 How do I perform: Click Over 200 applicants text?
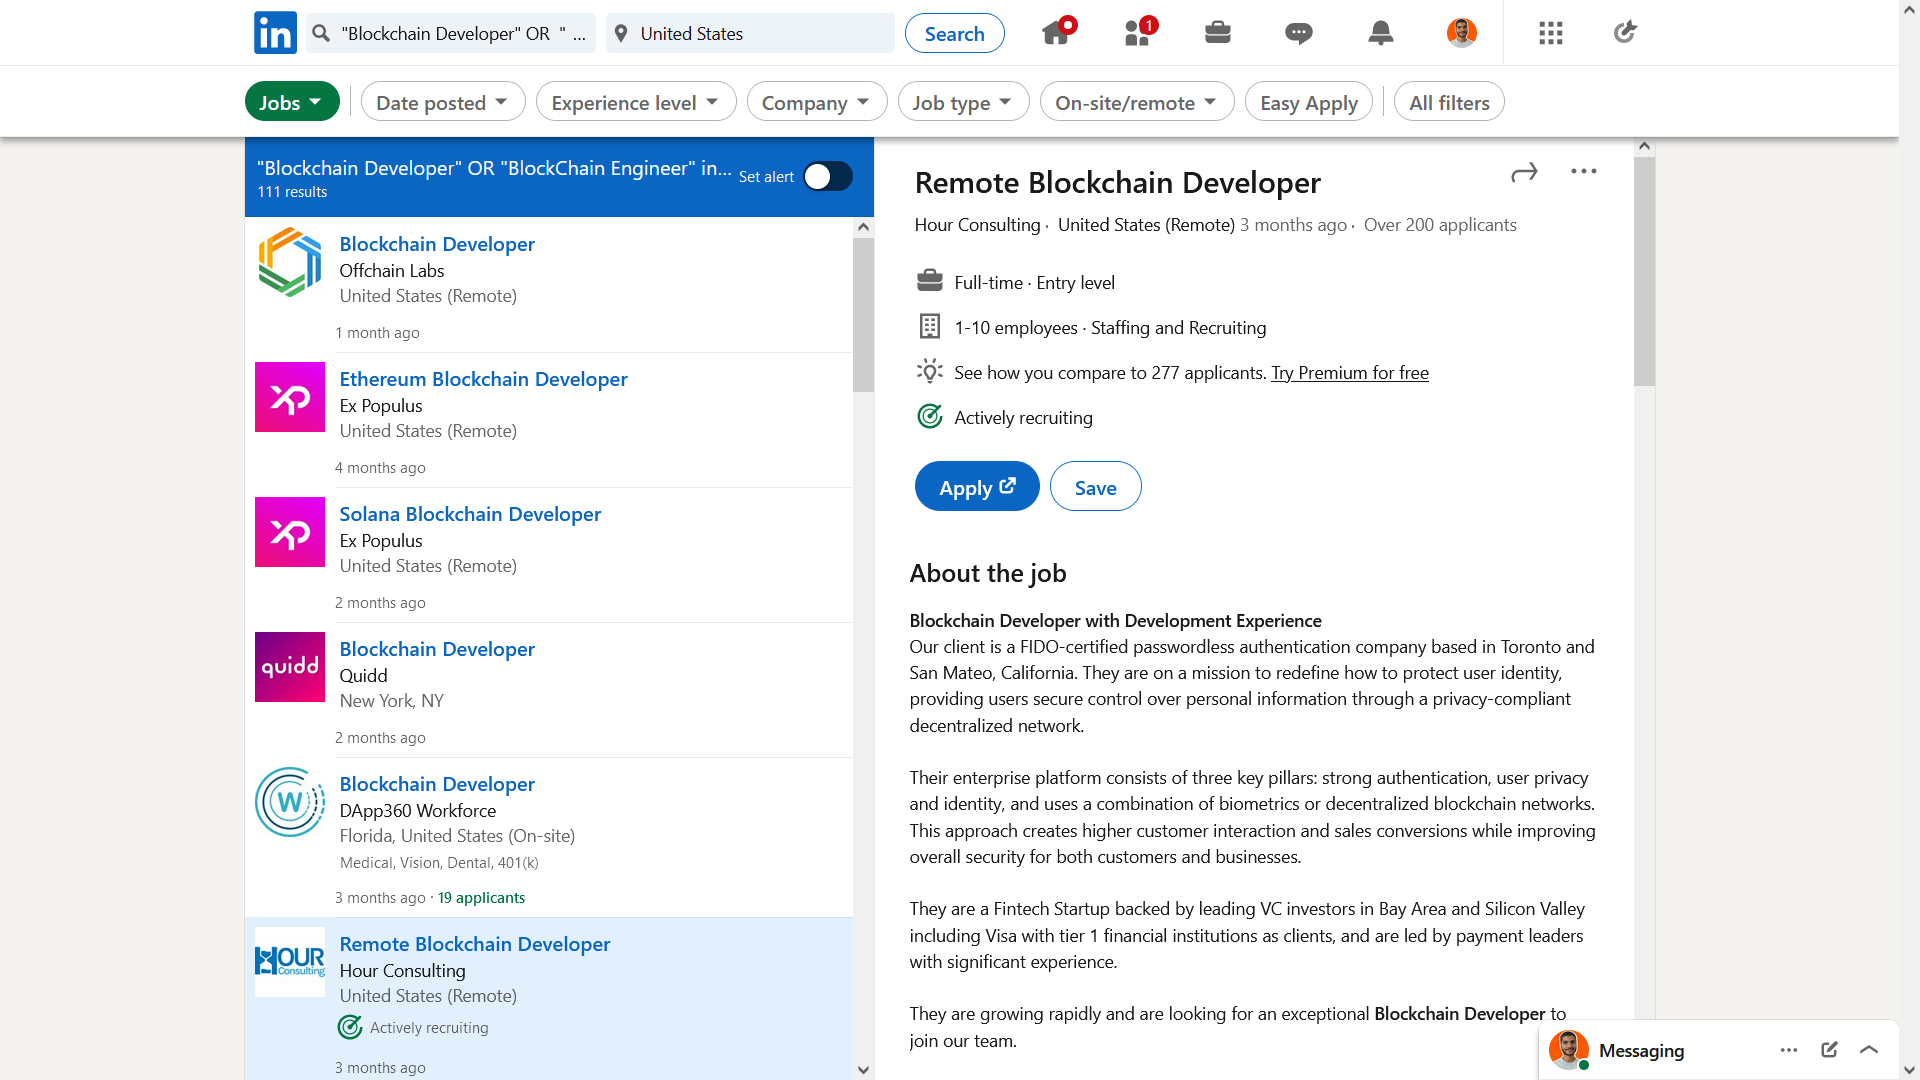pyautogui.click(x=1440, y=225)
